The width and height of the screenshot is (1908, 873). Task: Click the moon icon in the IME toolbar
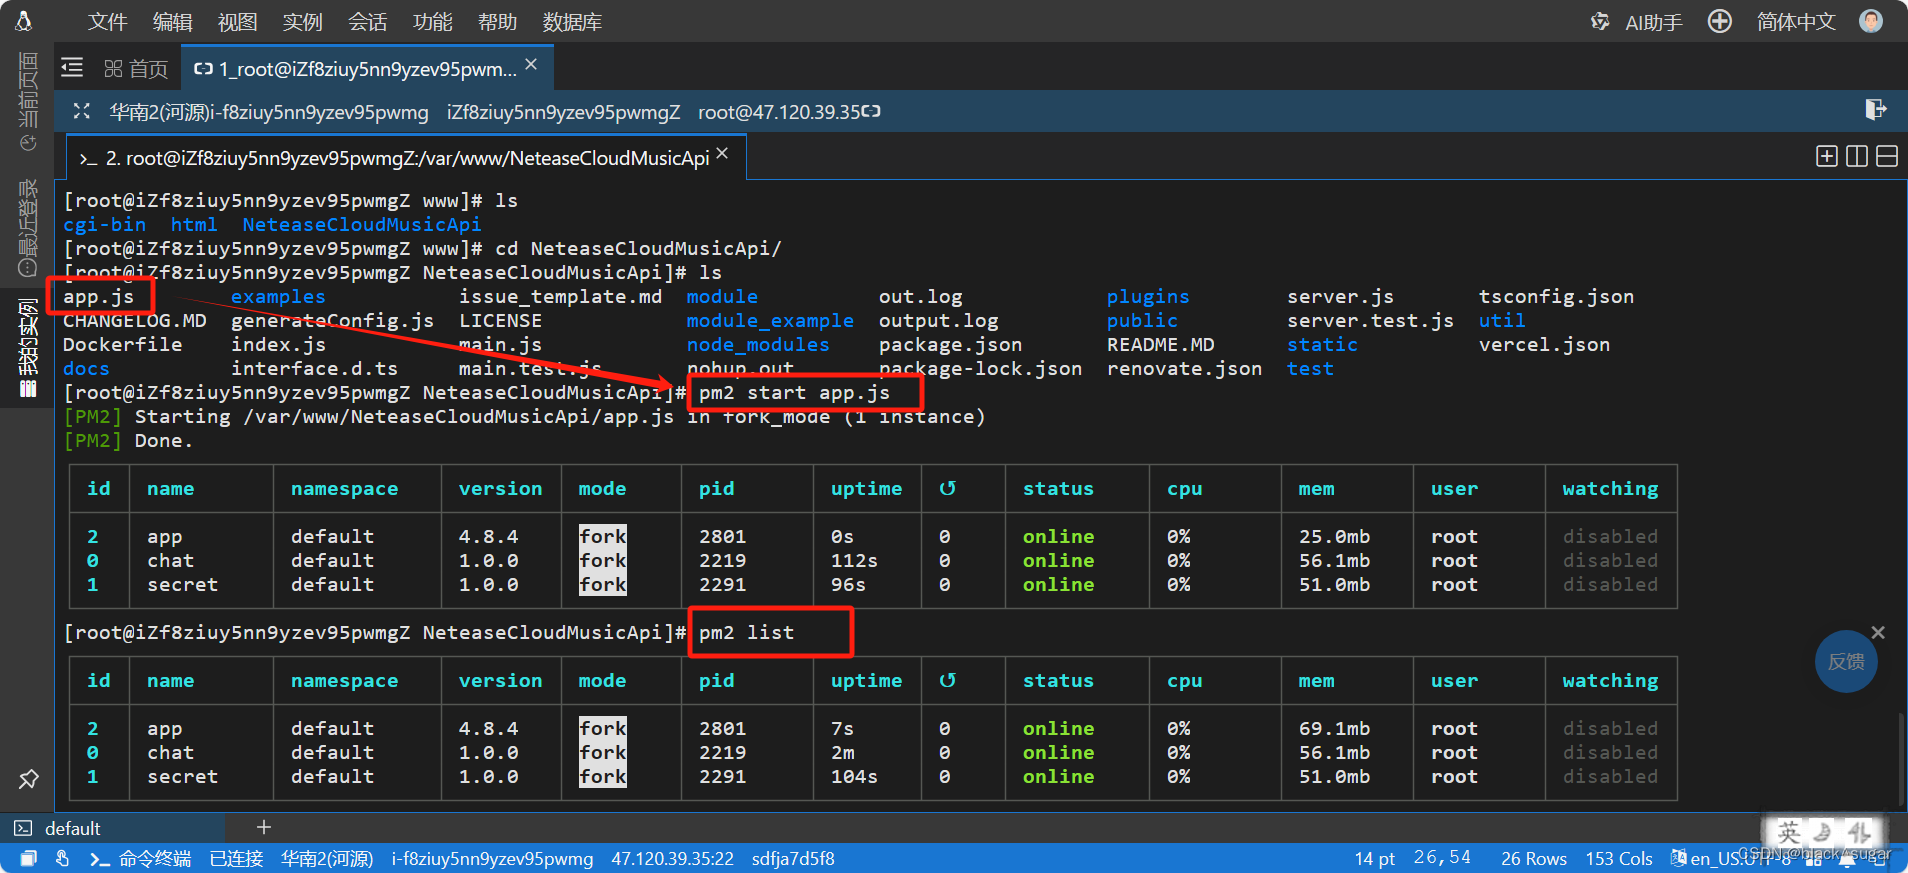pos(1823,832)
